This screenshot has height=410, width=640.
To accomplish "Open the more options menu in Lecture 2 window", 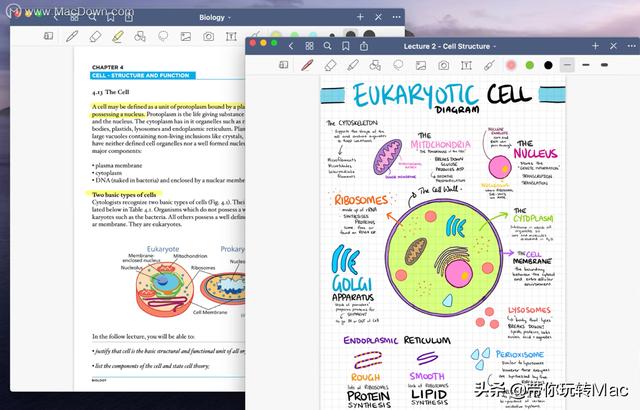I will pos(631,46).
